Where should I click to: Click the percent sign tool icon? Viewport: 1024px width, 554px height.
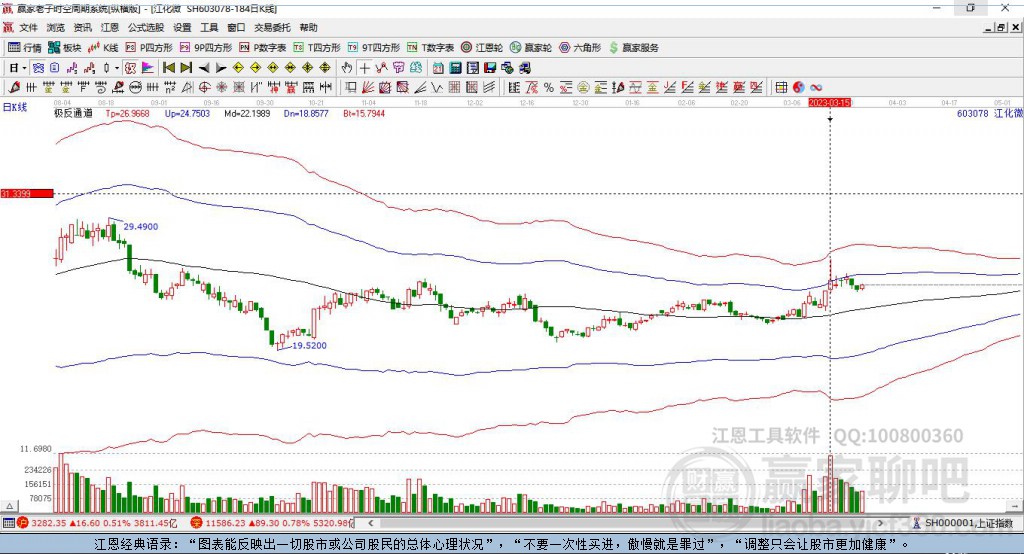pyautogui.click(x=548, y=87)
